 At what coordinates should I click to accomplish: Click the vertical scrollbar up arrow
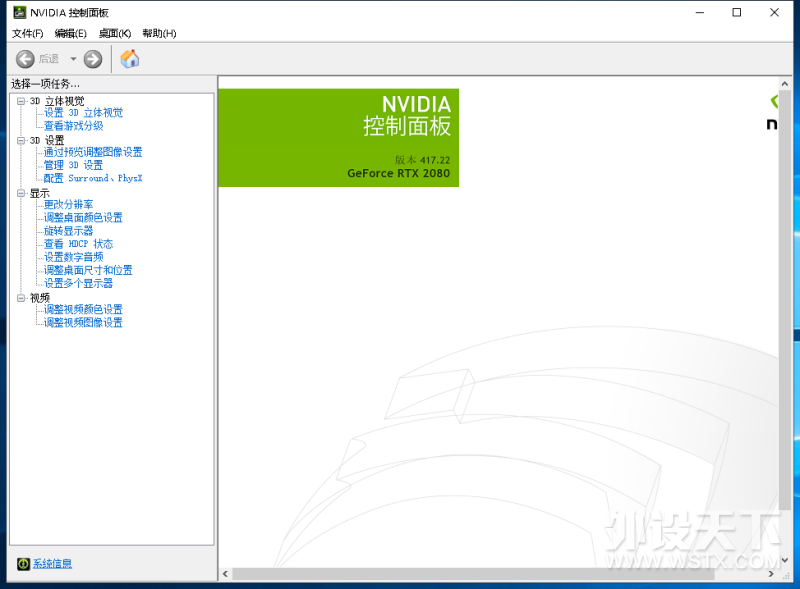point(785,84)
